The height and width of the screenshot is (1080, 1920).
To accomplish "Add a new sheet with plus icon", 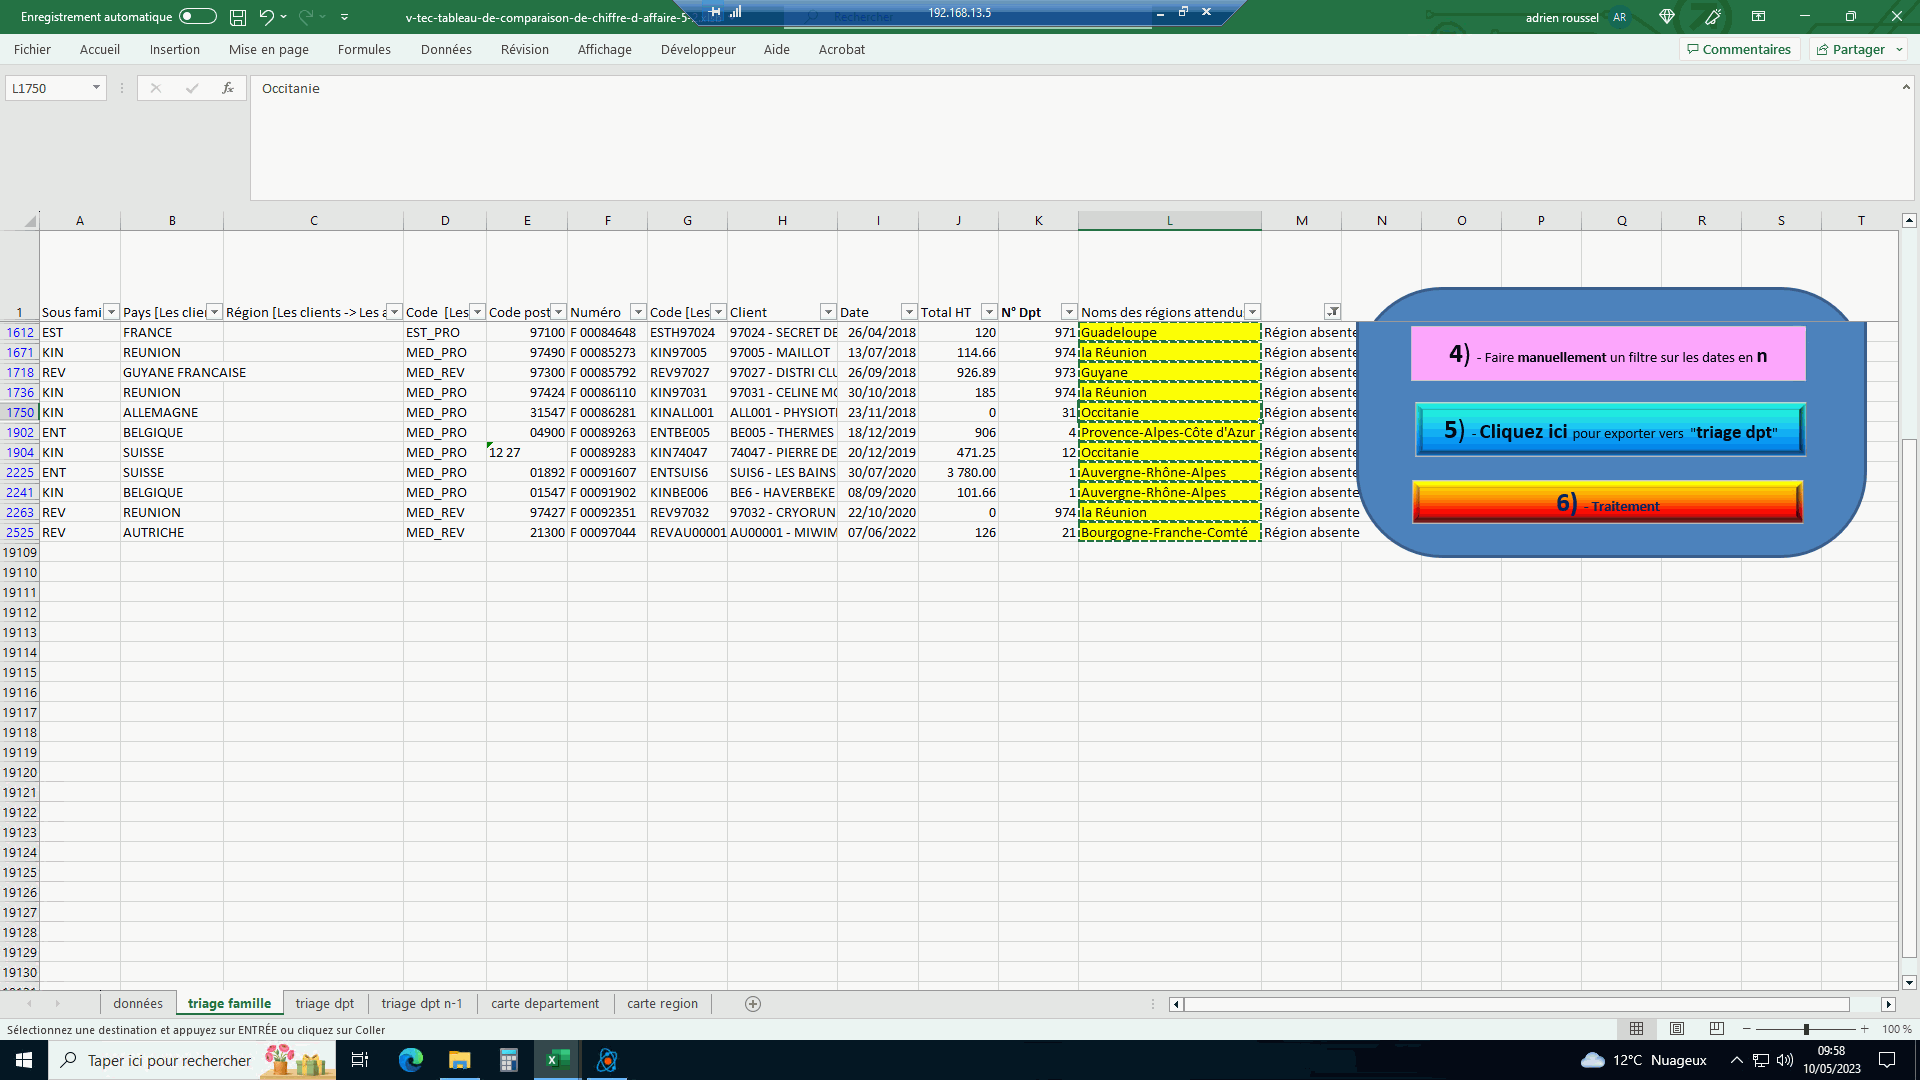I will tap(753, 1004).
